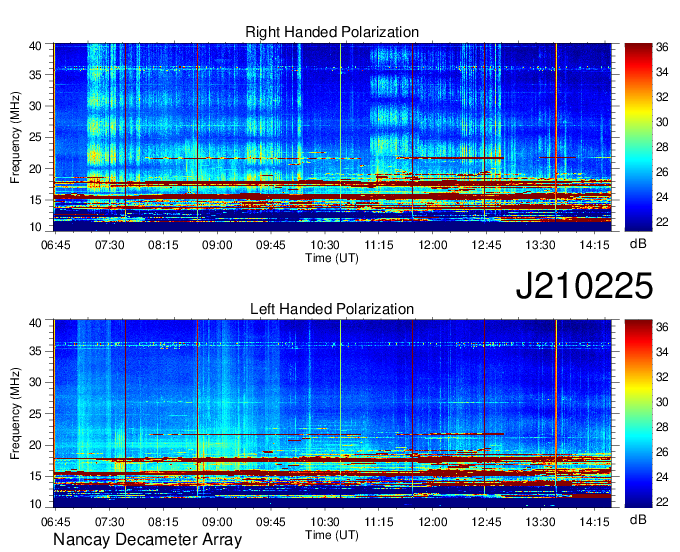Click the 09:00 time tick of Right Handed plot
The image size is (680, 552).
(x=217, y=245)
